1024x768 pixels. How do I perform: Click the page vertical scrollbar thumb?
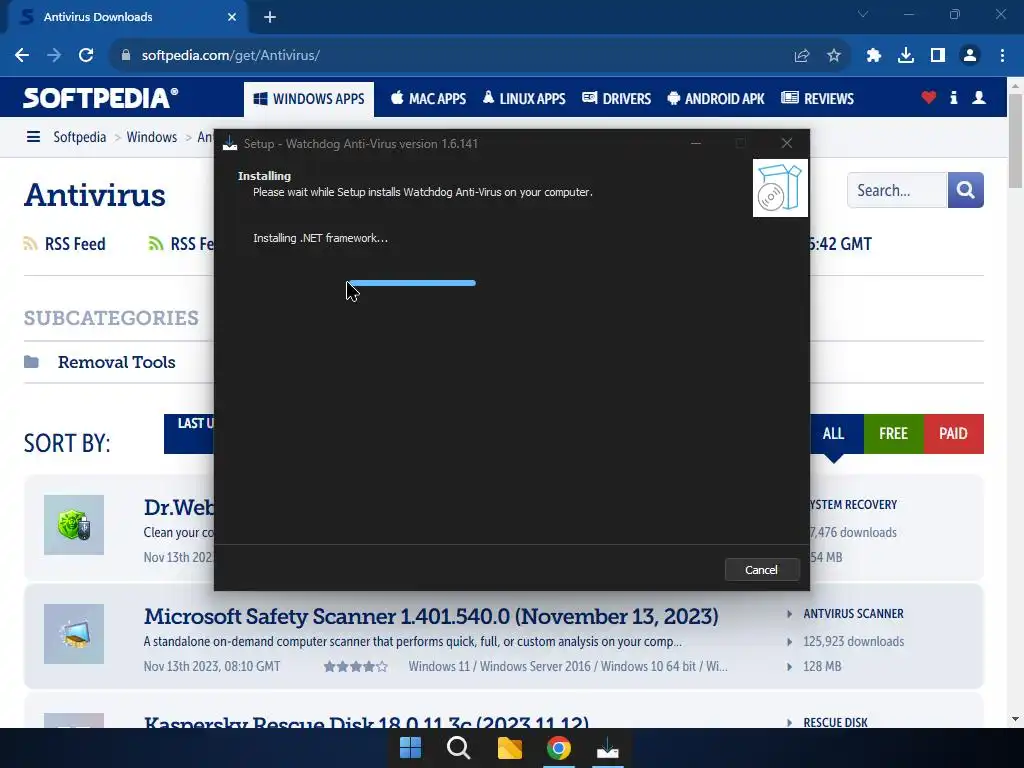click(x=1016, y=140)
